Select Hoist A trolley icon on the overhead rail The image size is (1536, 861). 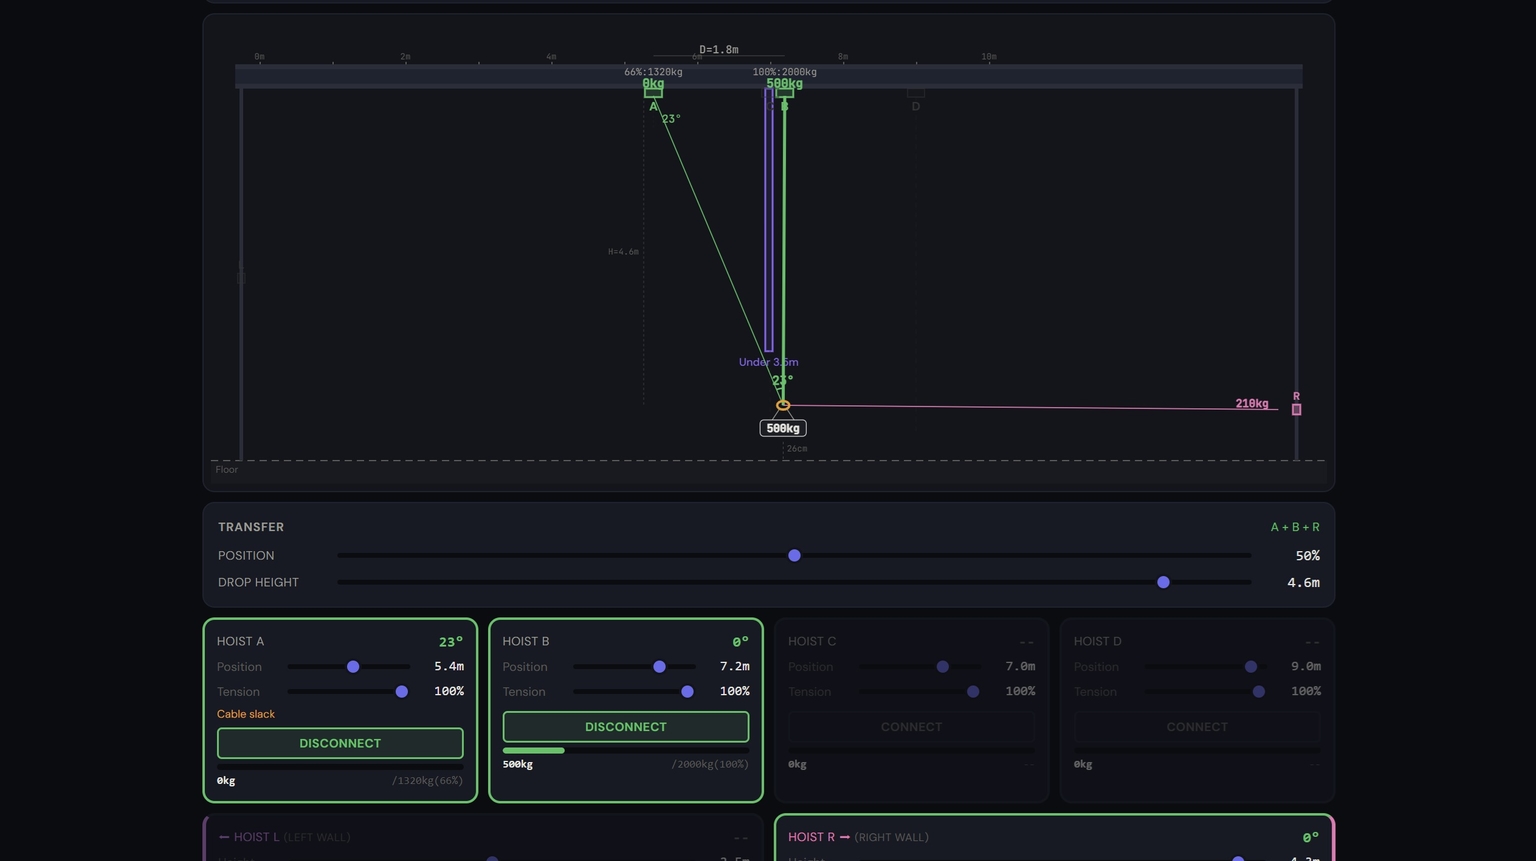point(652,90)
